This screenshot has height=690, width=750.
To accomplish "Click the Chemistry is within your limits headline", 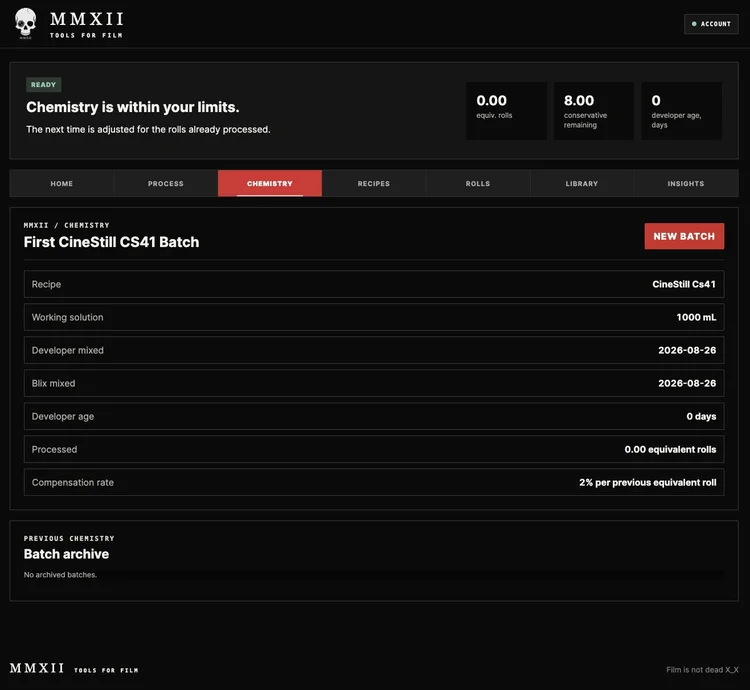I will pyautogui.click(x=132, y=107).
